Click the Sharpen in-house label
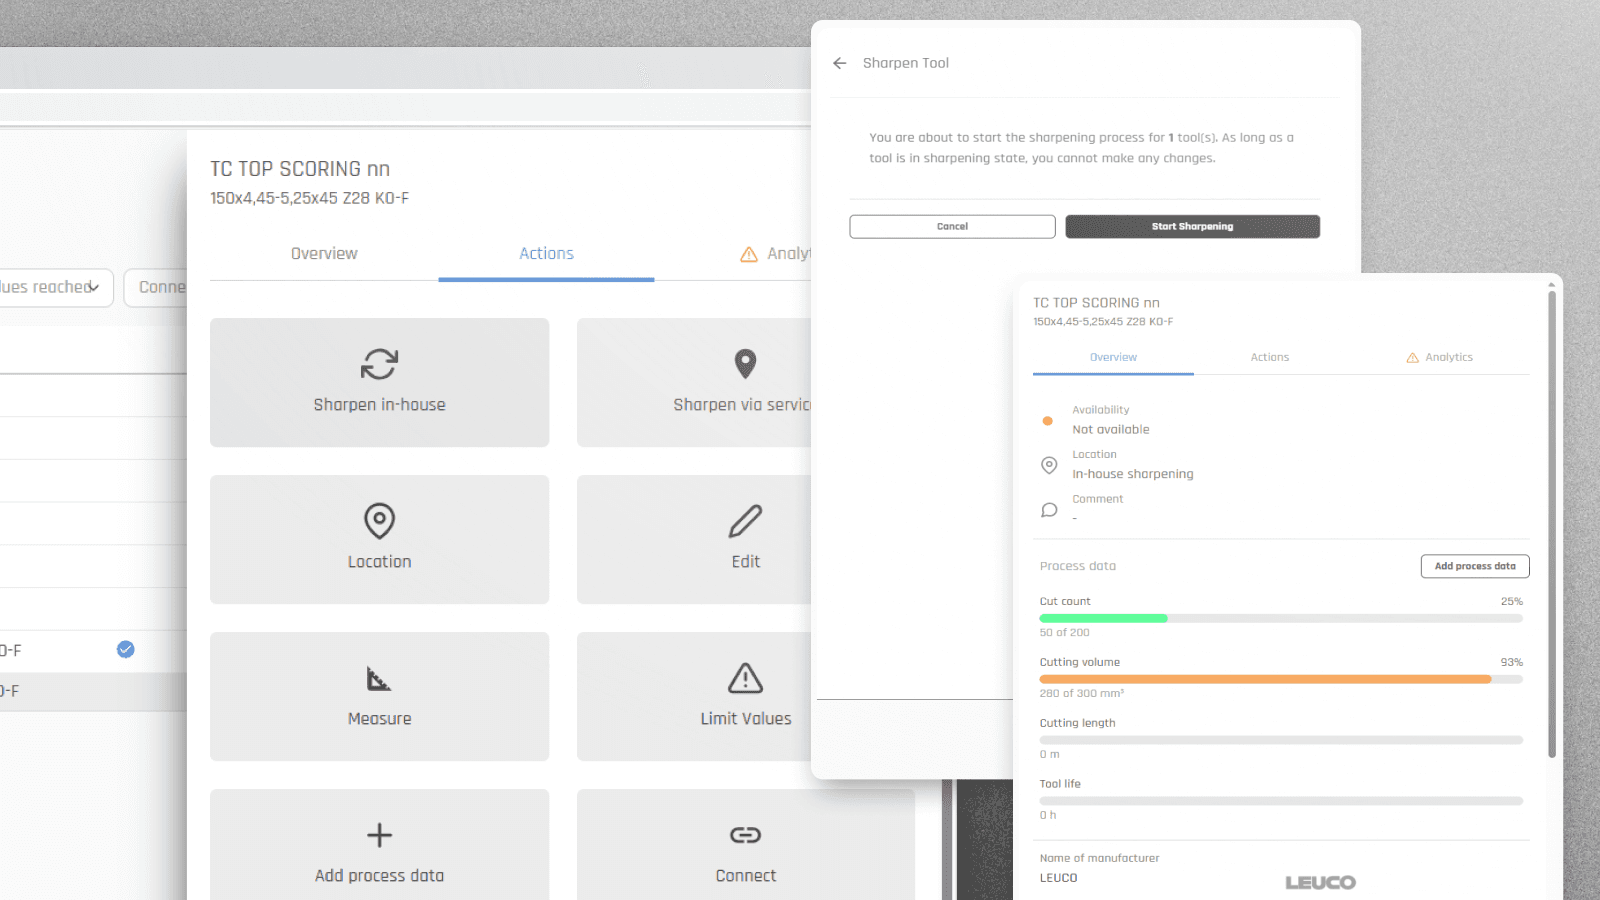The image size is (1600, 900). tap(379, 405)
